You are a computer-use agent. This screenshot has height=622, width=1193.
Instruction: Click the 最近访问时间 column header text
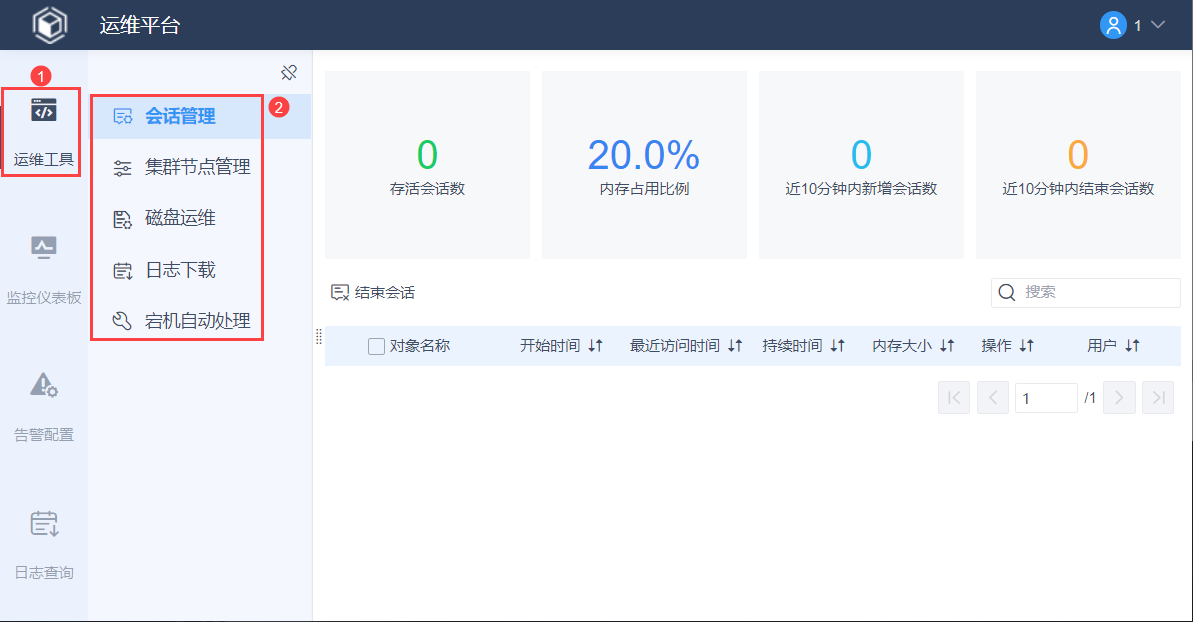pyautogui.click(x=675, y=346)
